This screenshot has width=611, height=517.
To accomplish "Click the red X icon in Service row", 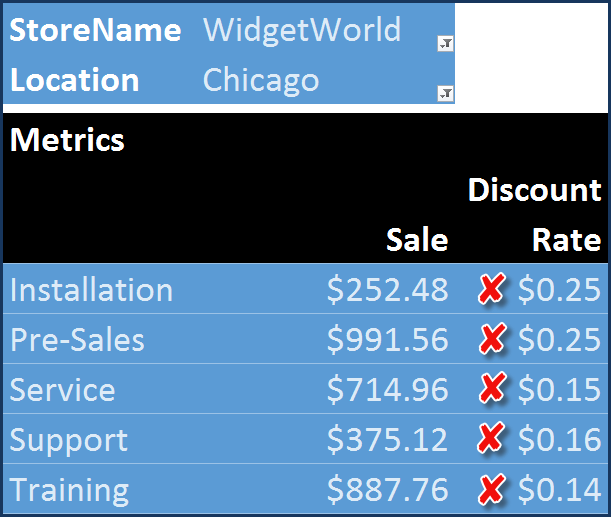I will coord(491,390).
